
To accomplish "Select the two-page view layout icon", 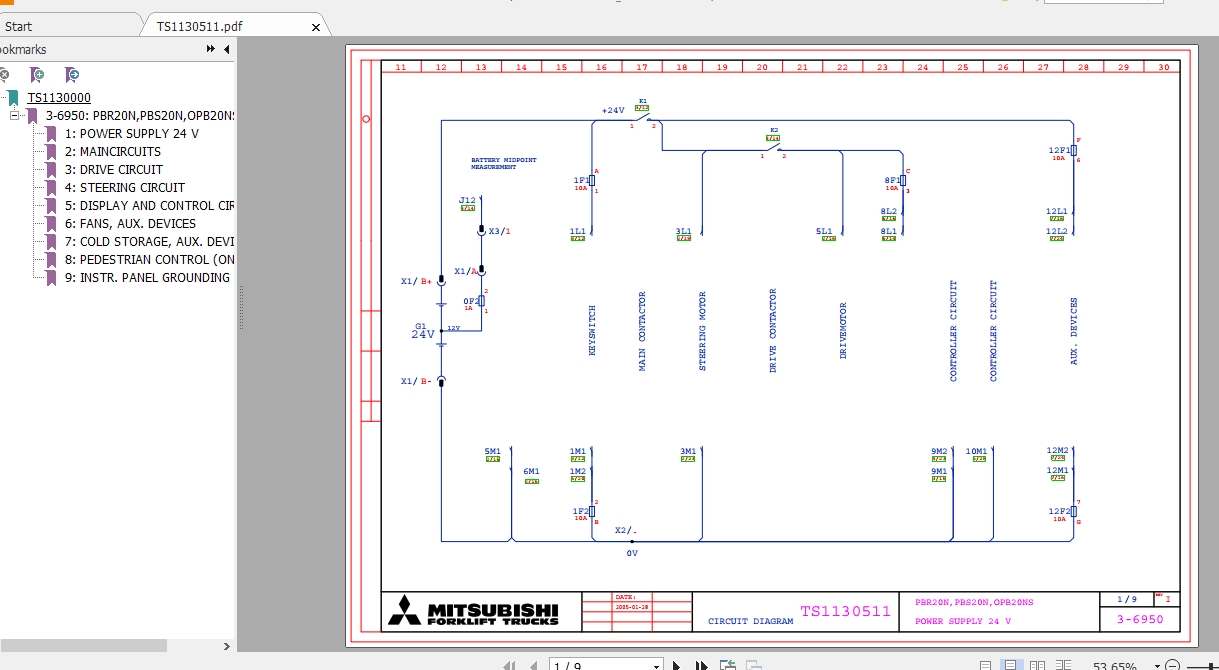I will click(x=1037, y=663).
